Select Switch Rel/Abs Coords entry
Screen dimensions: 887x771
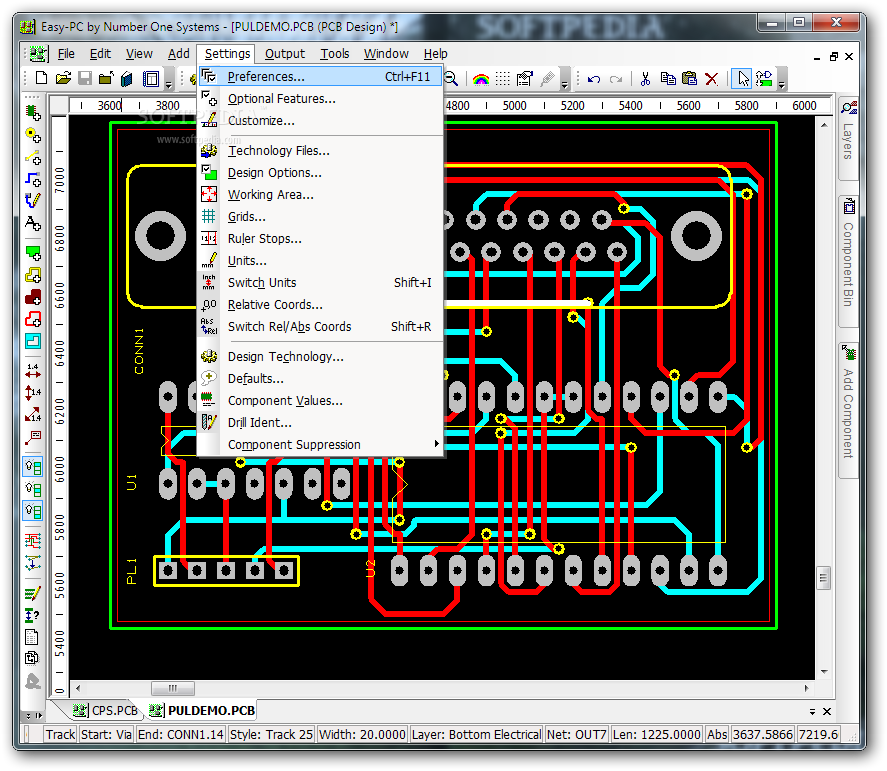tap(320, 326)
